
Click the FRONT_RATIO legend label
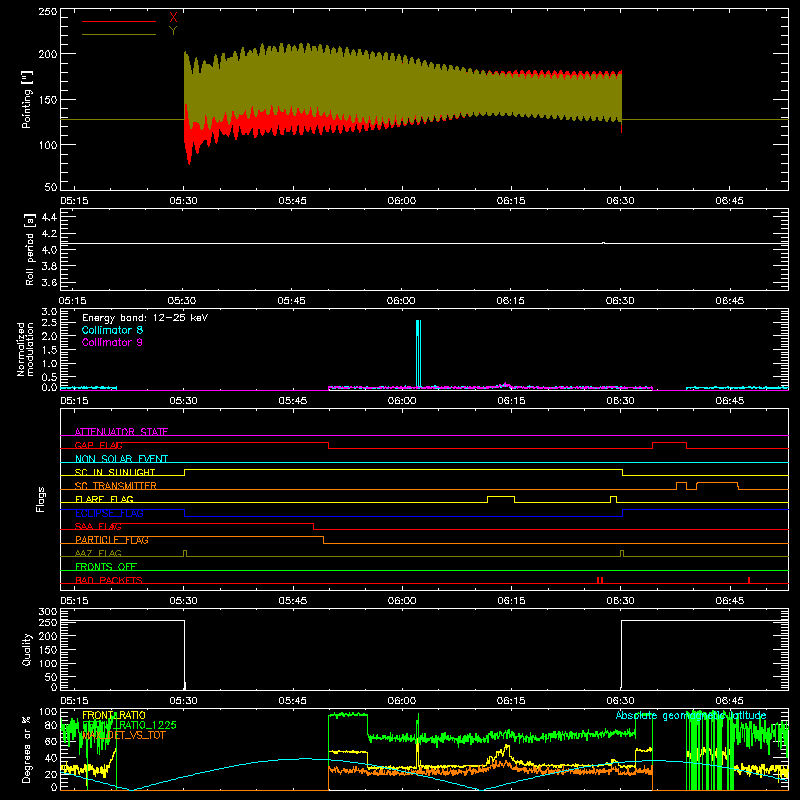114,715
